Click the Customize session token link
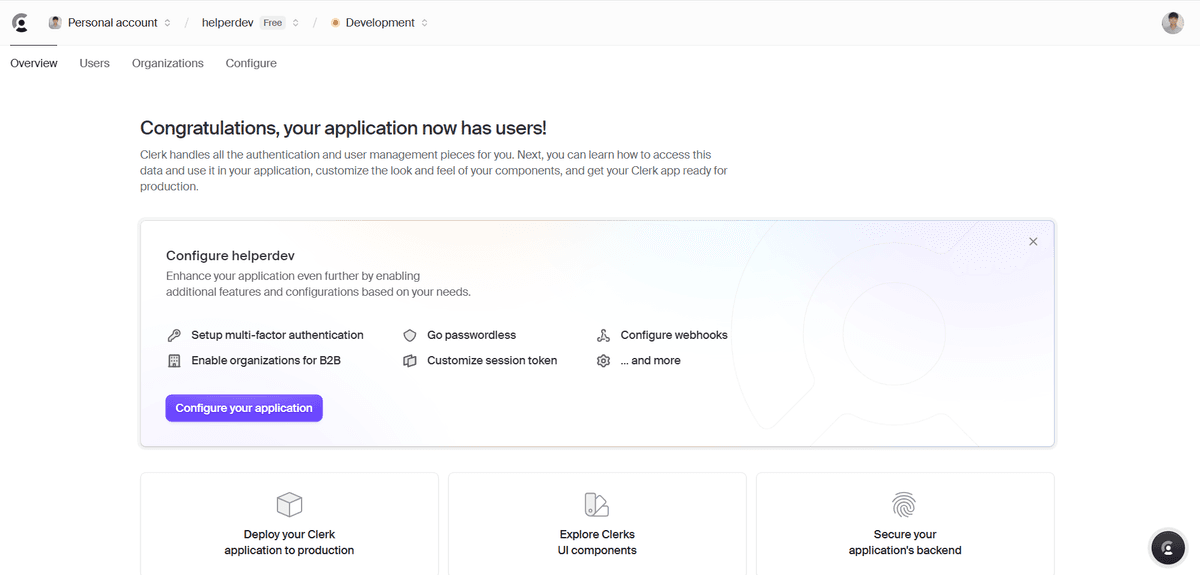The width and height of the screenshot is (1200, 575). point(491,360)
